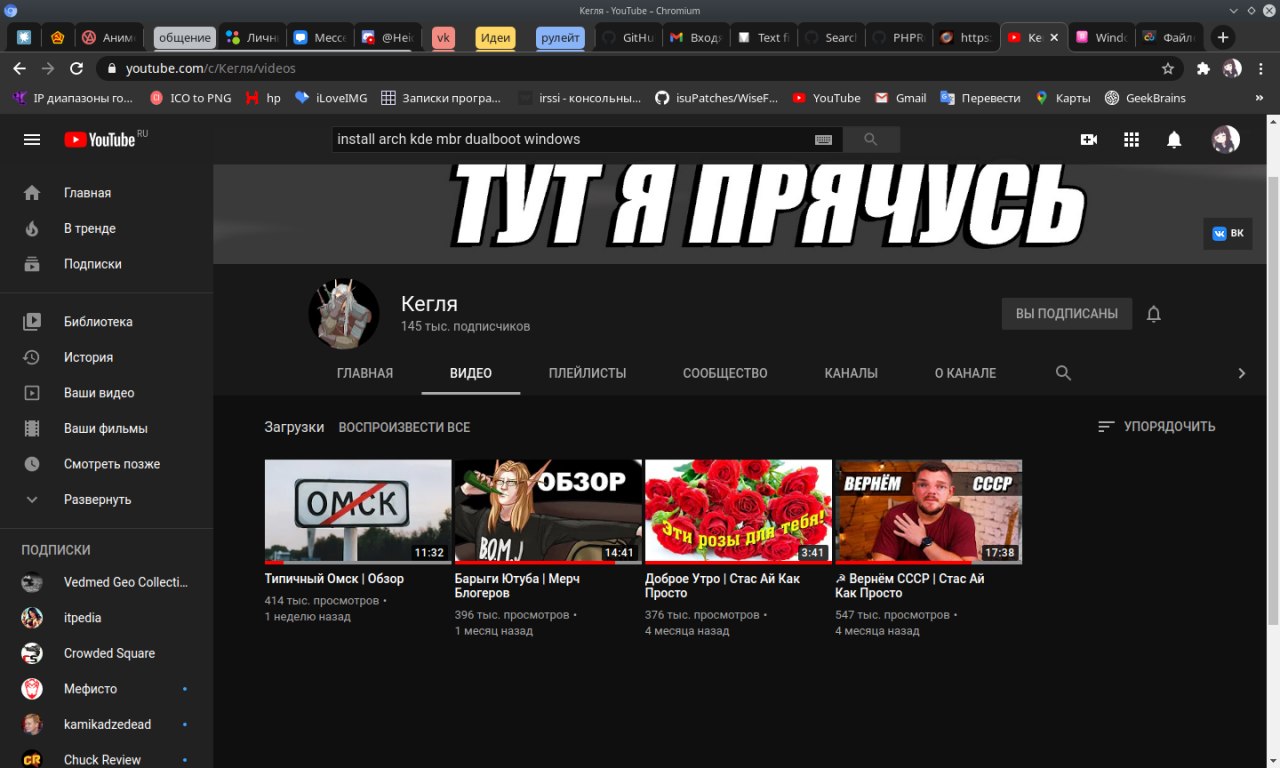This screenshot has height=768, width=1280.
Task: Open the account avatar menu
Action: tap(1225, 140)
